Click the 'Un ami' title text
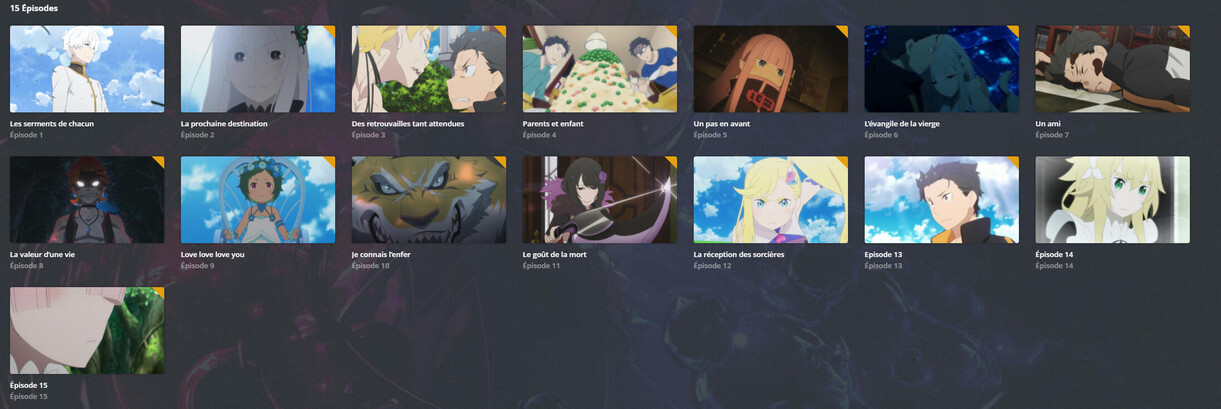This screenshot has width=1221, height=409. 1049,124
